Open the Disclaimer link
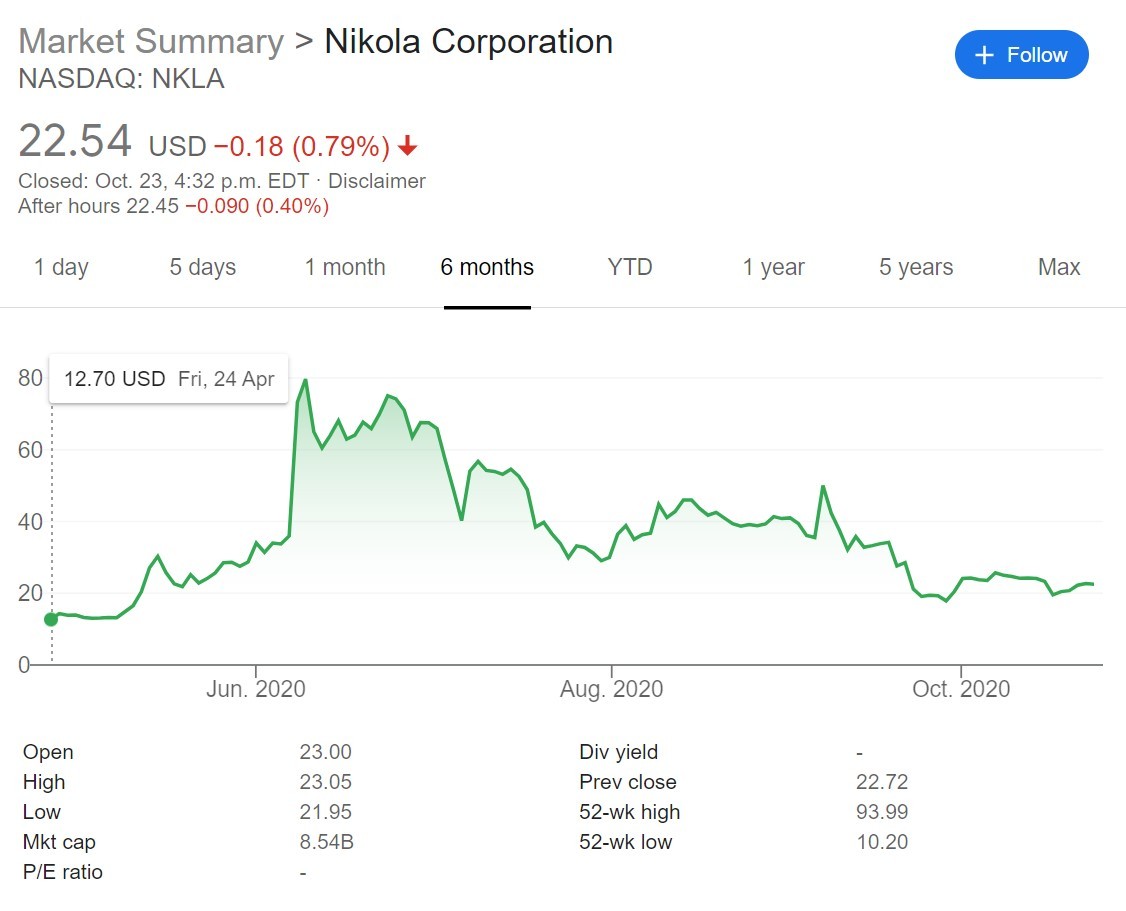This screenshot has width=1126, height=911. tap(376, 181)
